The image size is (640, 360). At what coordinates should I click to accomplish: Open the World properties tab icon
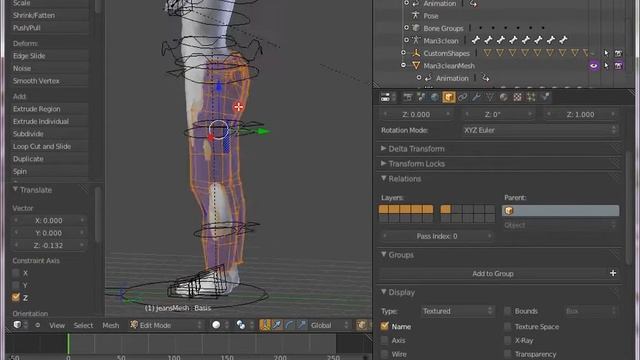coord(435,97)
